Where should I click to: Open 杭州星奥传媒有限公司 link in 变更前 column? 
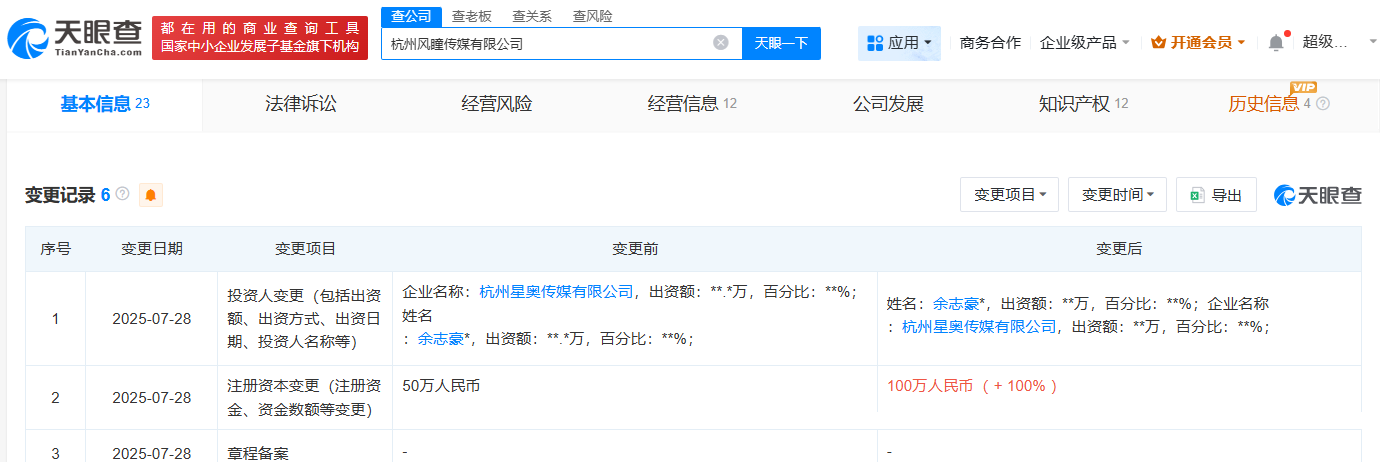tap(556, 292)
